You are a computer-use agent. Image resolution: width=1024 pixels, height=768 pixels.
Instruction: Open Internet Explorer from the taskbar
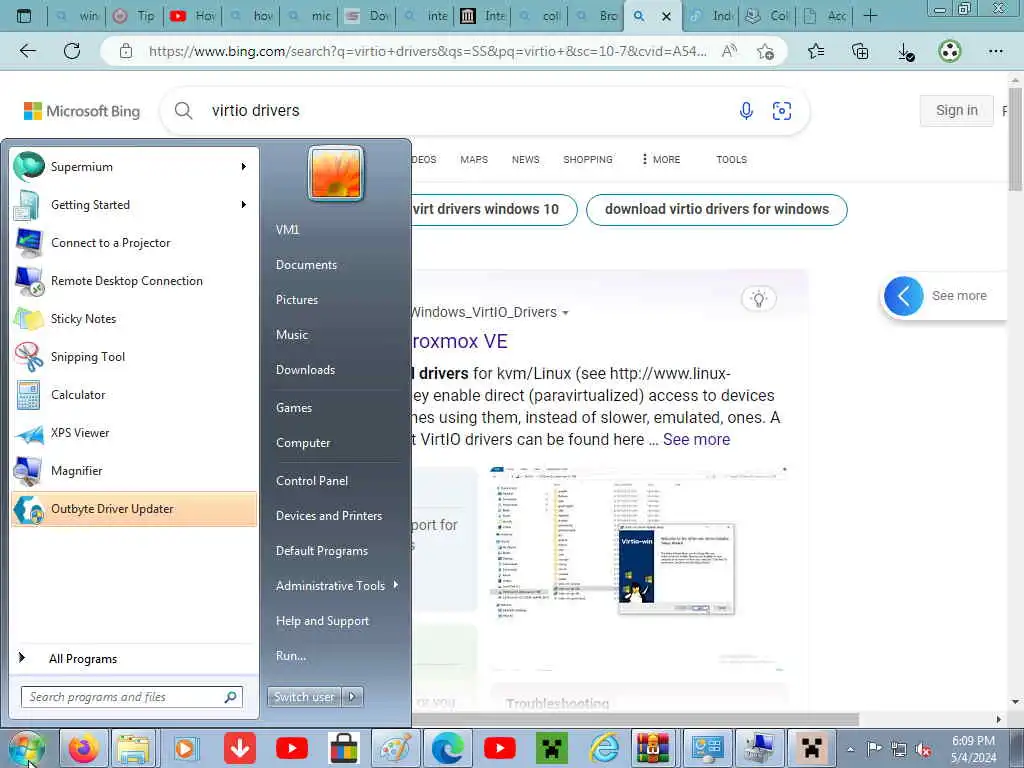(x=605, y=748)
